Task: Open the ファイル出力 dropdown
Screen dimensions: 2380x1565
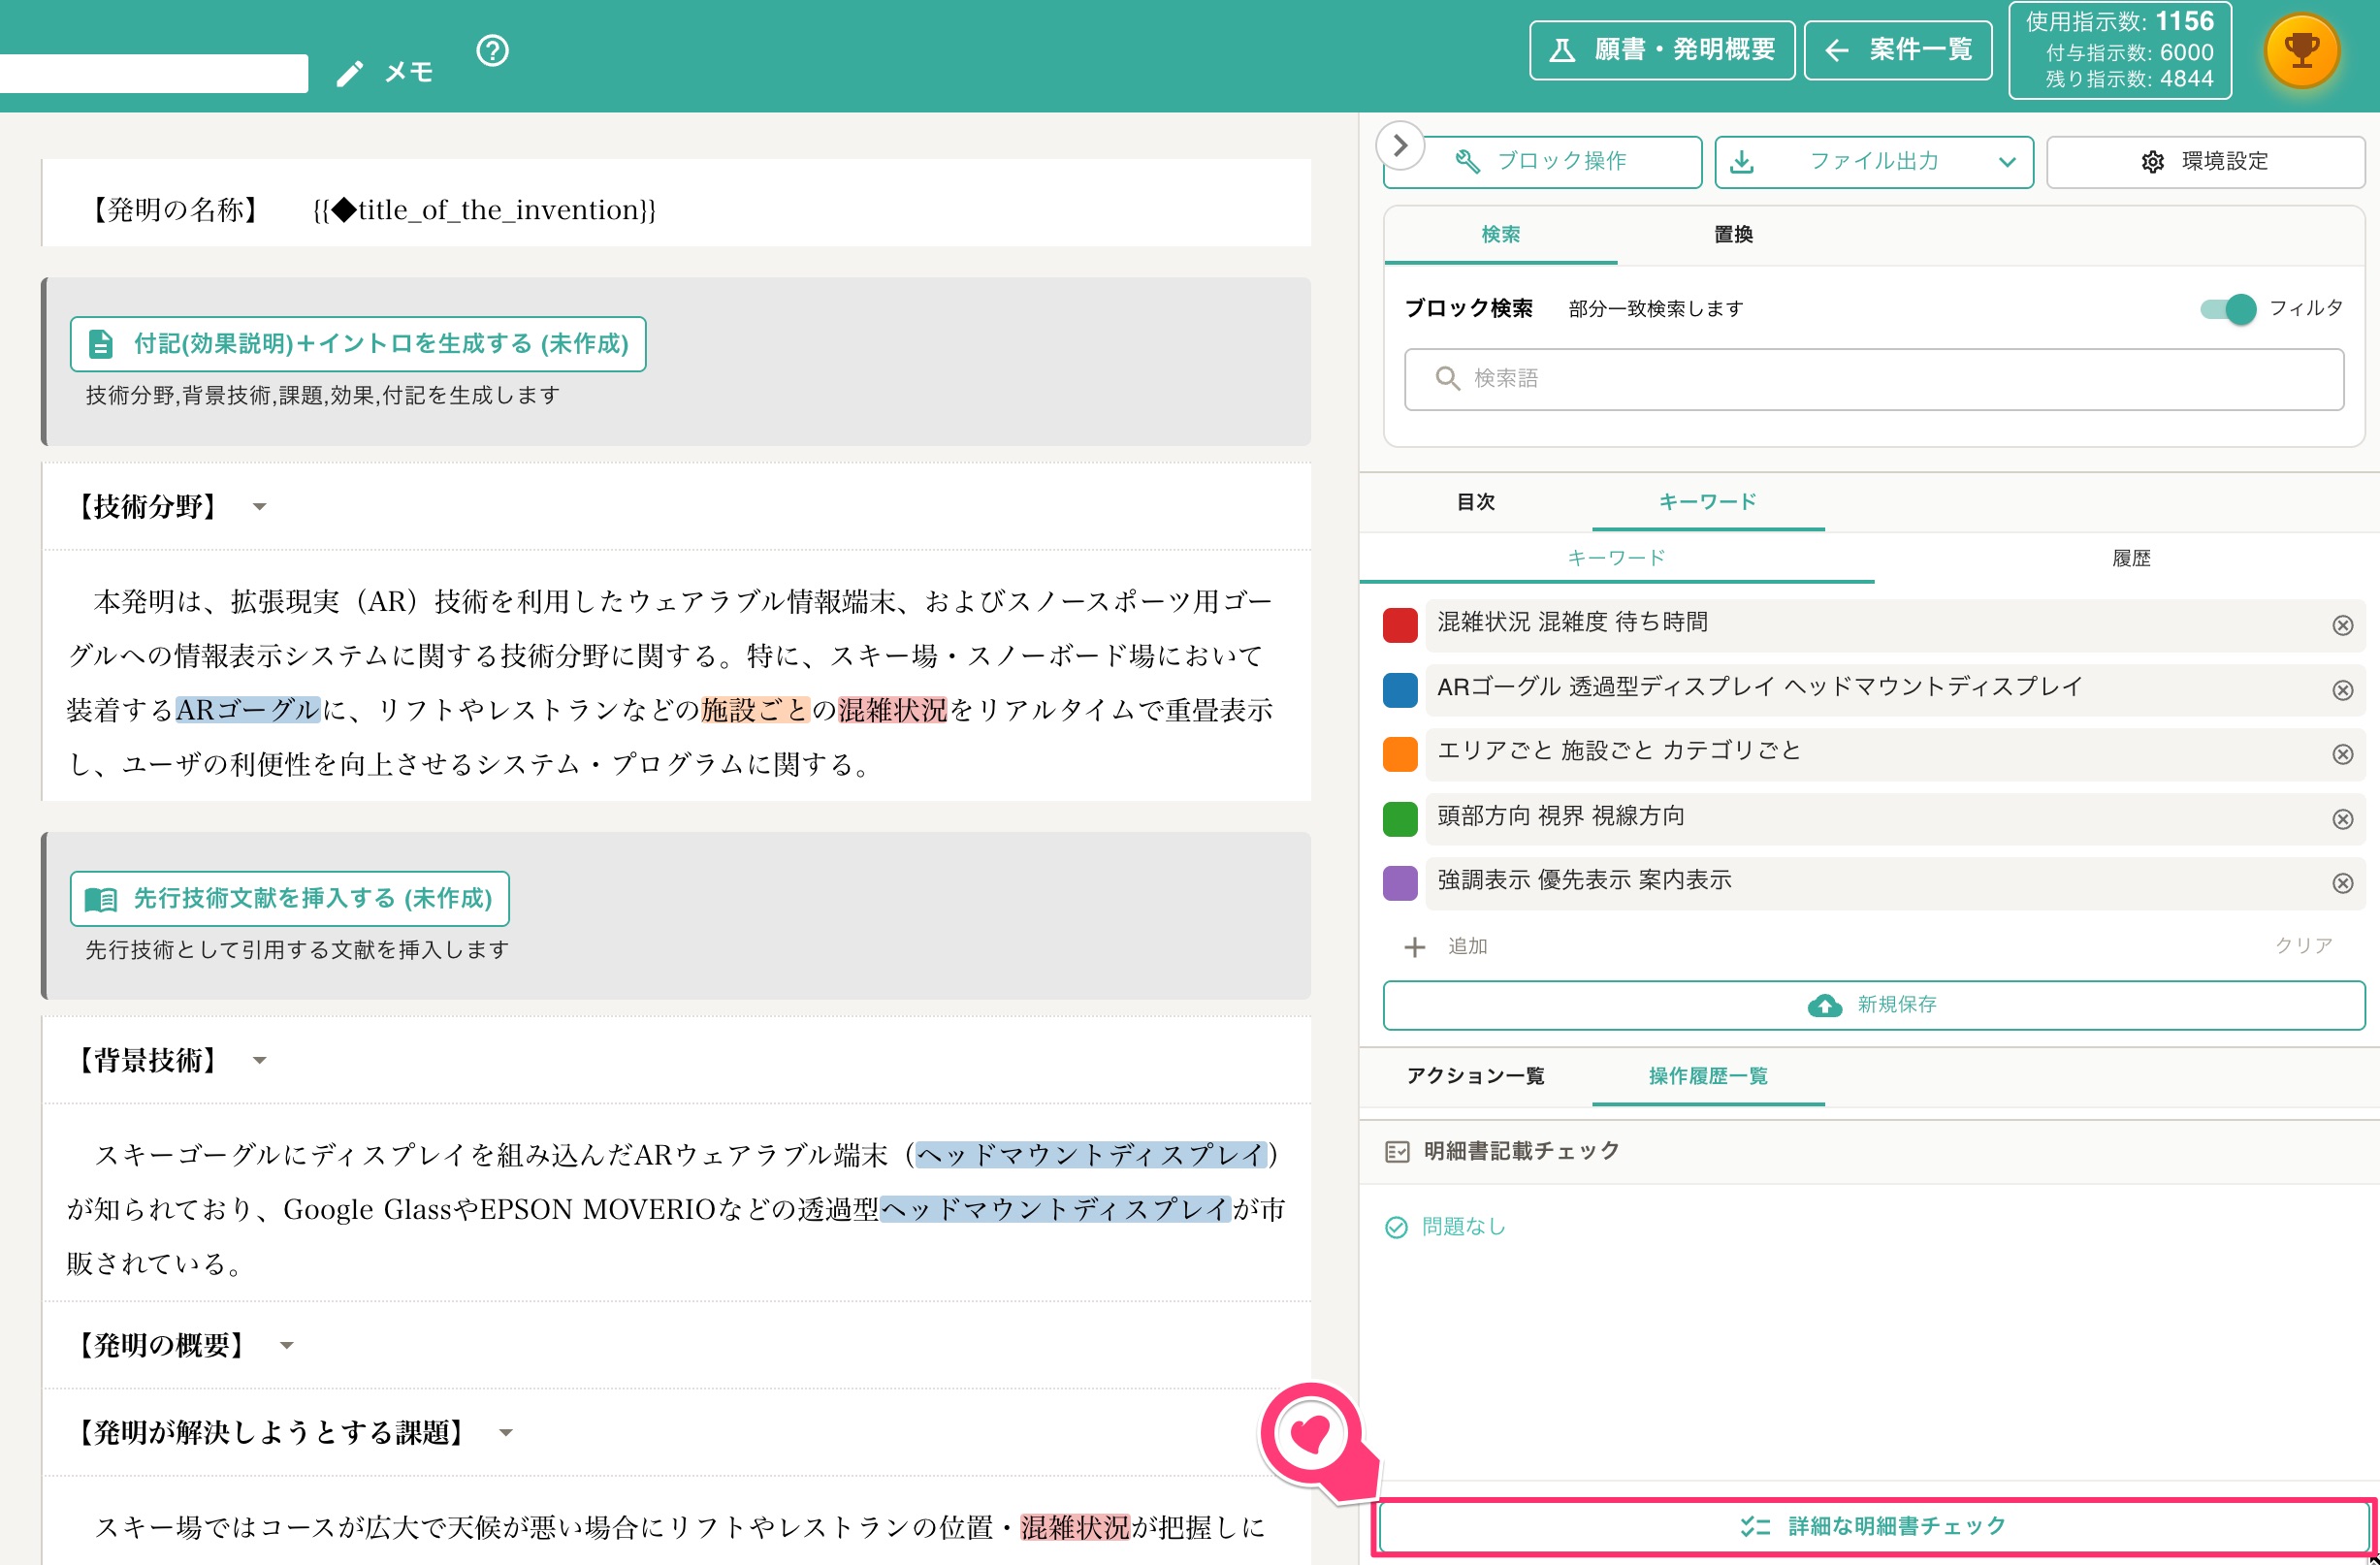Action: (1873, 162)
